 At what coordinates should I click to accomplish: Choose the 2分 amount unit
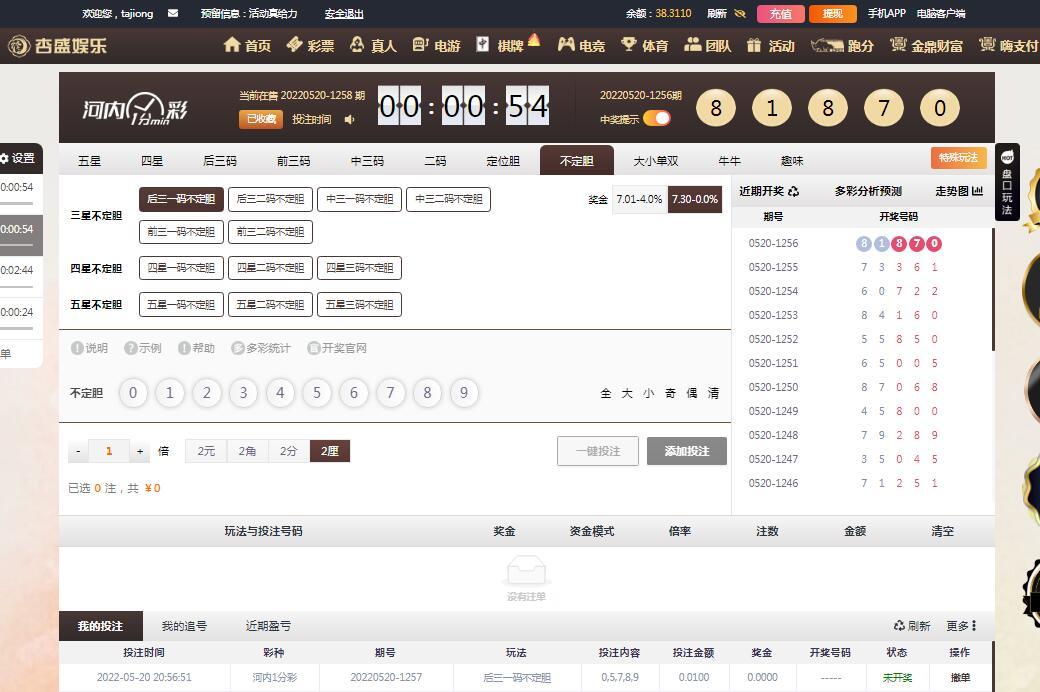(288, 450)
